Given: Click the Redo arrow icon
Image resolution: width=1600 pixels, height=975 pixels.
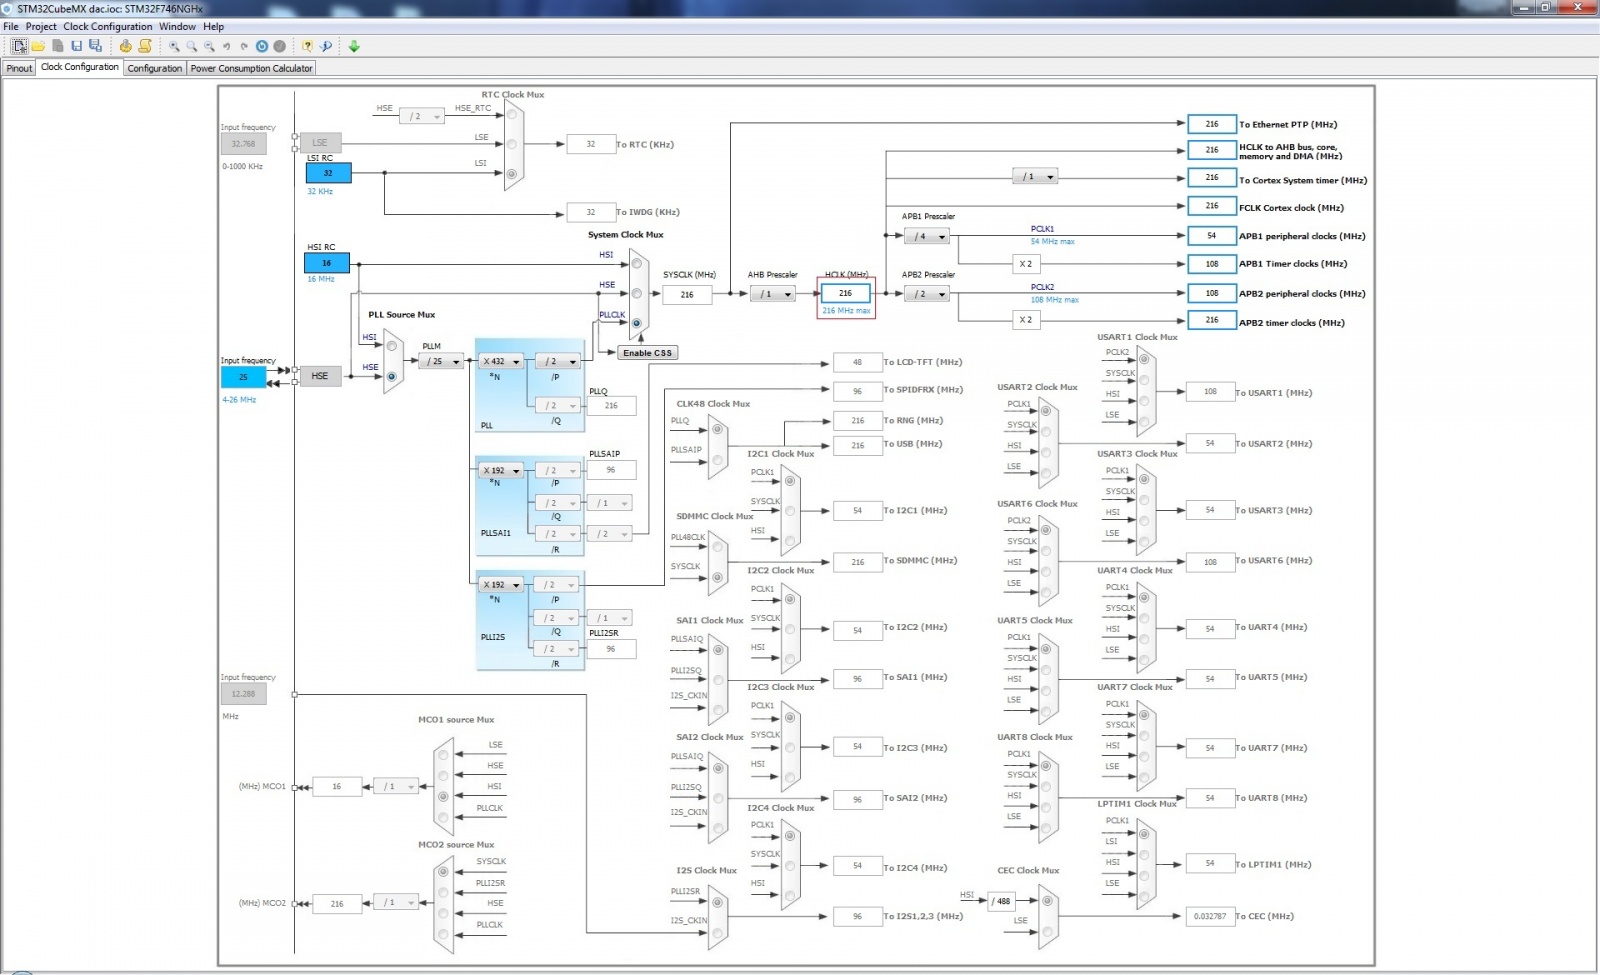Looking at the screenshot, I should [x=244, y=46].
